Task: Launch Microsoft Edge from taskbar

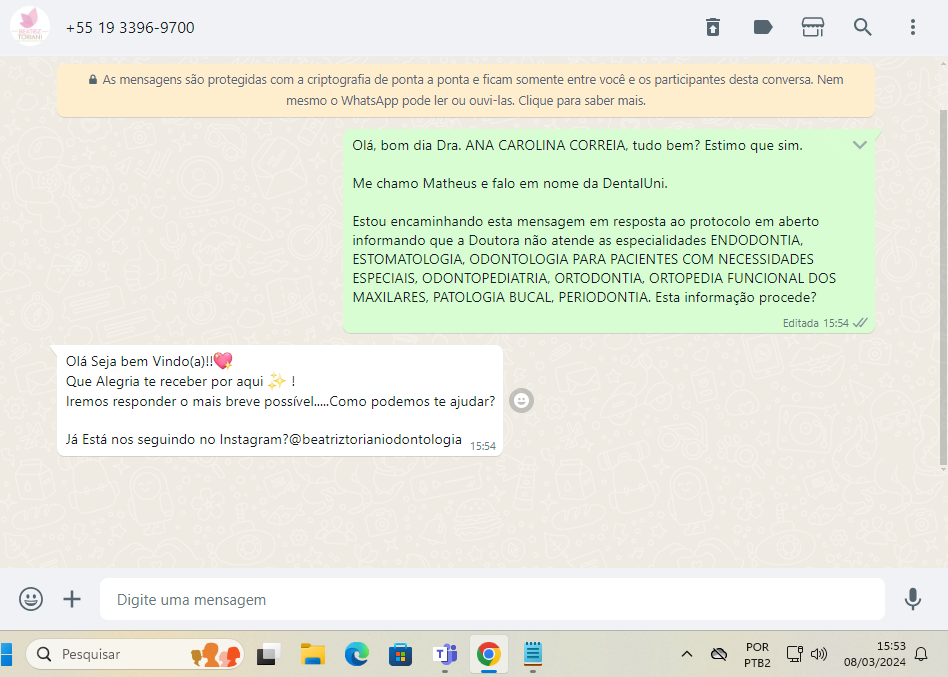Action: [x=357, y=654]
